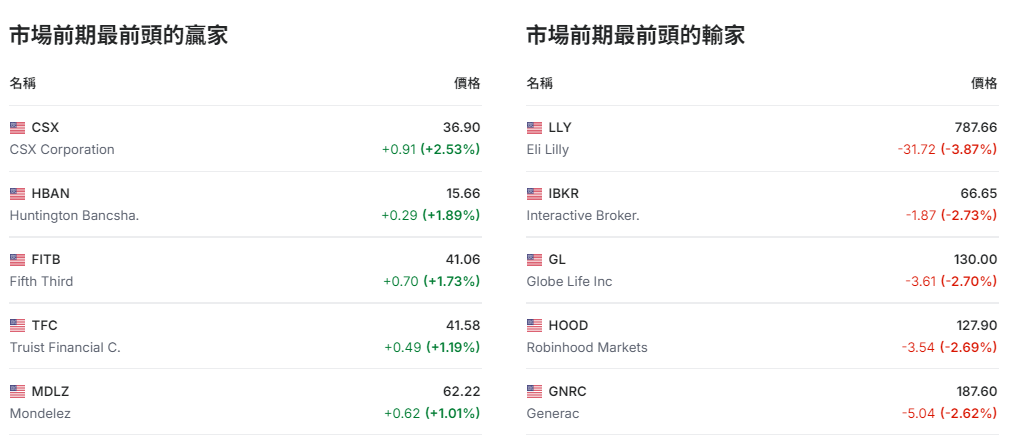Click the US flag icon beside LLY
The width and height of the screenshot is (1013, 436).
tap(534, 128)
